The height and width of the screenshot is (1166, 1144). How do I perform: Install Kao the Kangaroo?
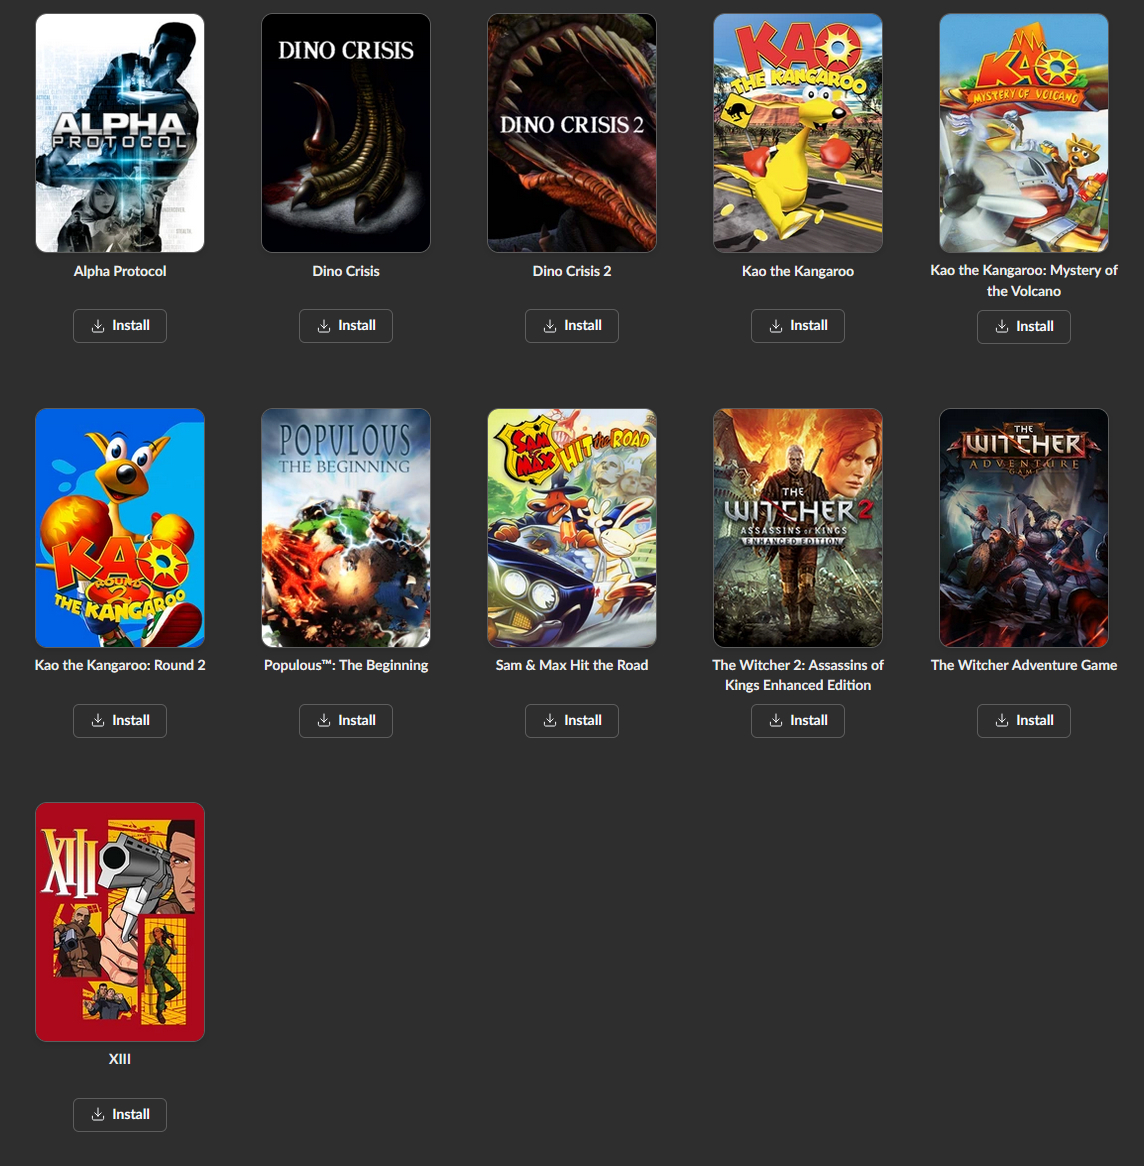798,326
